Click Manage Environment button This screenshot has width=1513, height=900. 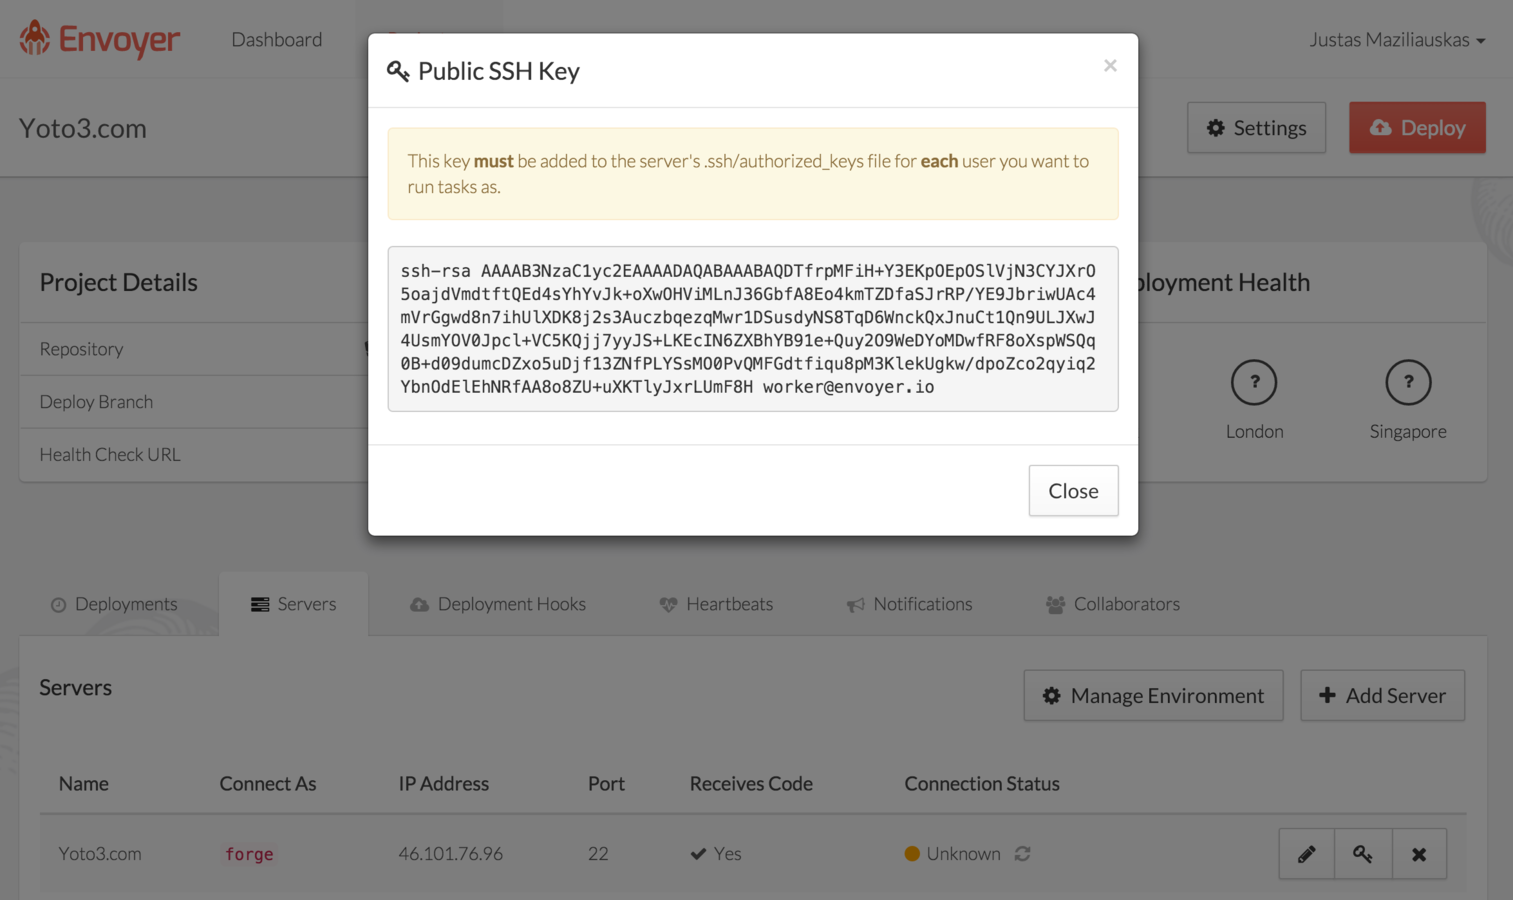tap(1153, 695)
